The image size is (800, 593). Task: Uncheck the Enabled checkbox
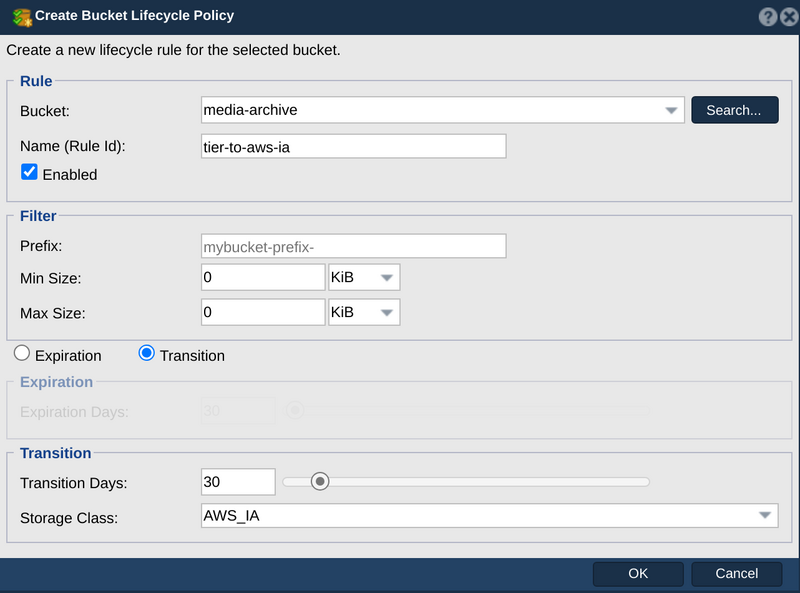tap(30, 172)
